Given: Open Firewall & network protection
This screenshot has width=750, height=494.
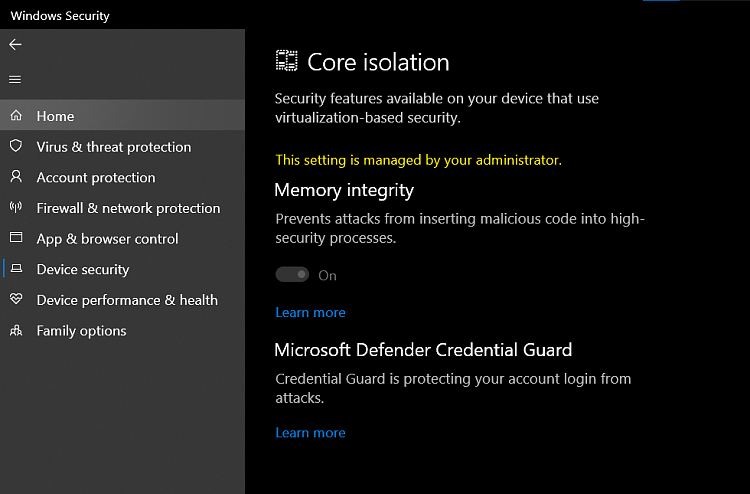Looking at the screenshot, I should click(122, 208).
